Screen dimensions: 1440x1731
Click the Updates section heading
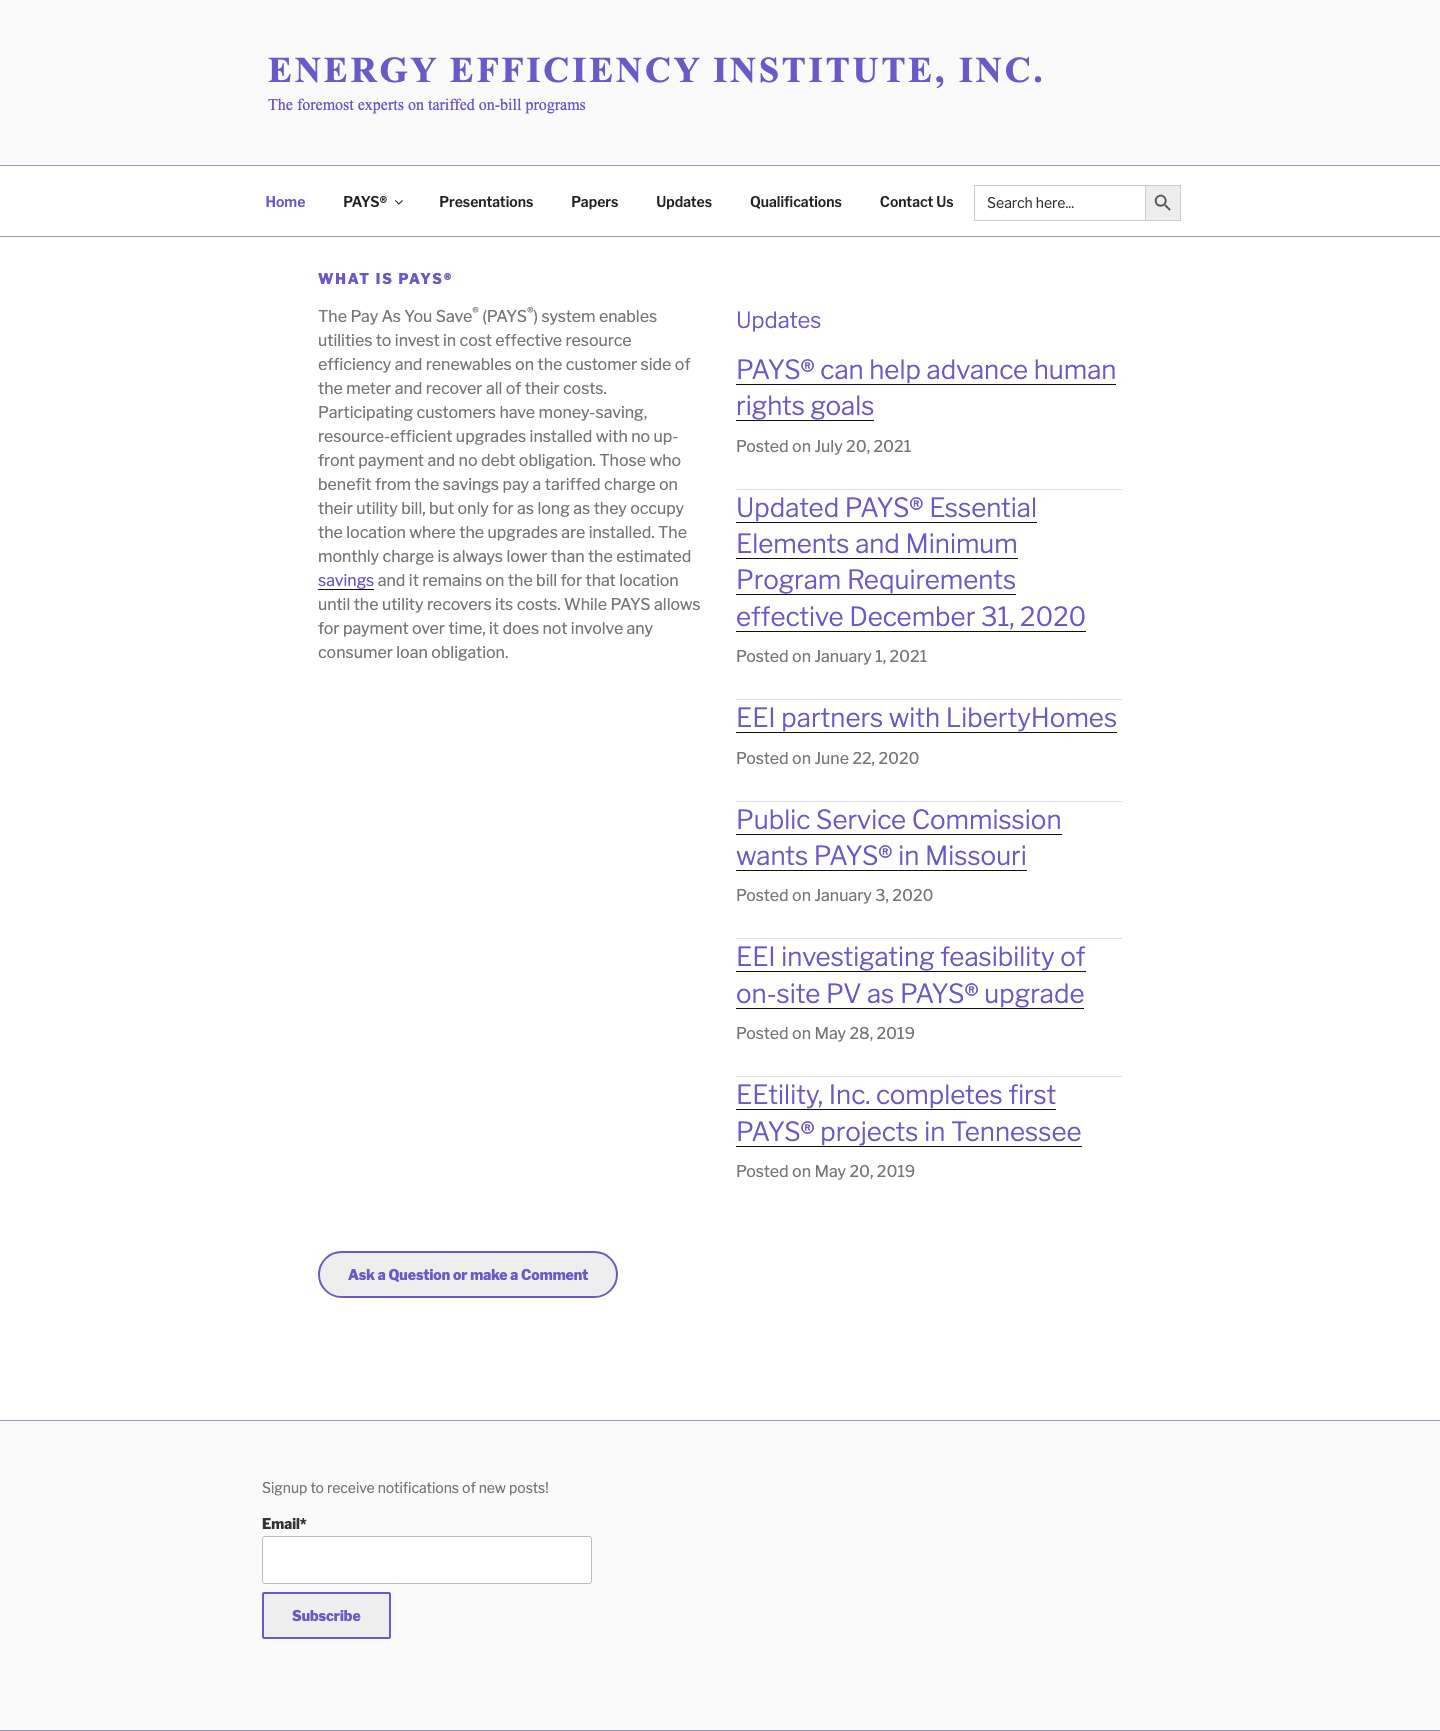pyautogui.click(x=778, y=320)
